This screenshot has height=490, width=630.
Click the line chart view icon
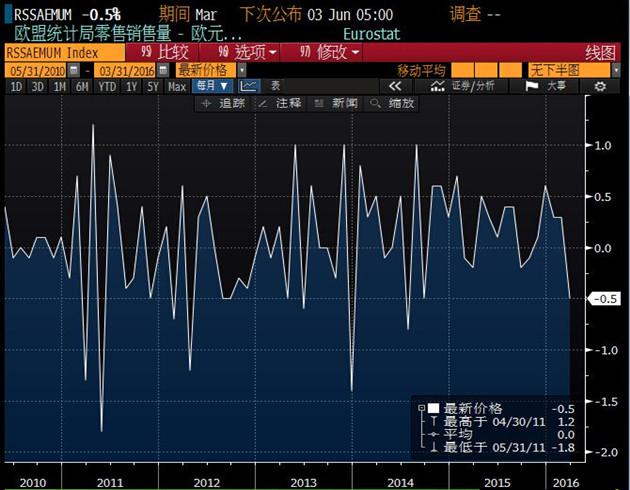(x=249, y=87)
